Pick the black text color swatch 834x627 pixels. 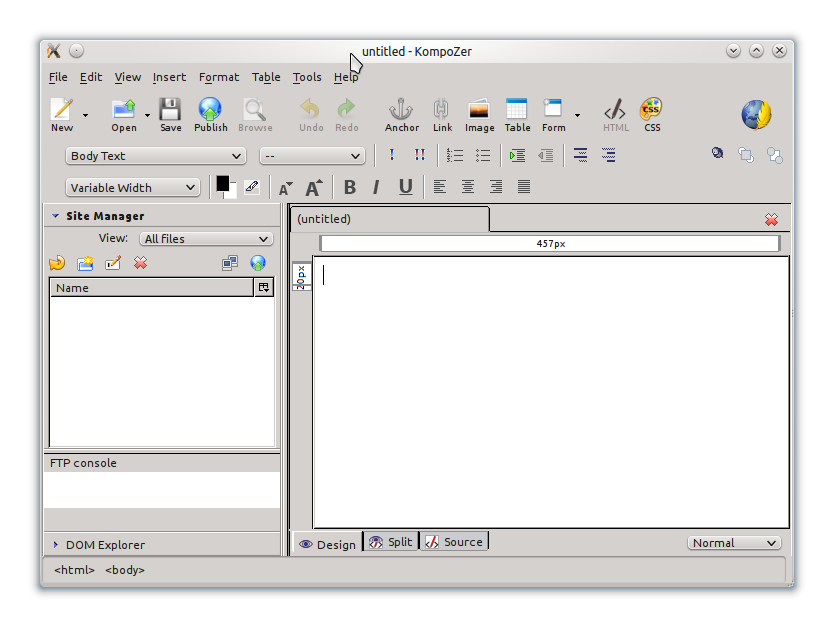pyautogui.click(x=222, y=184)
